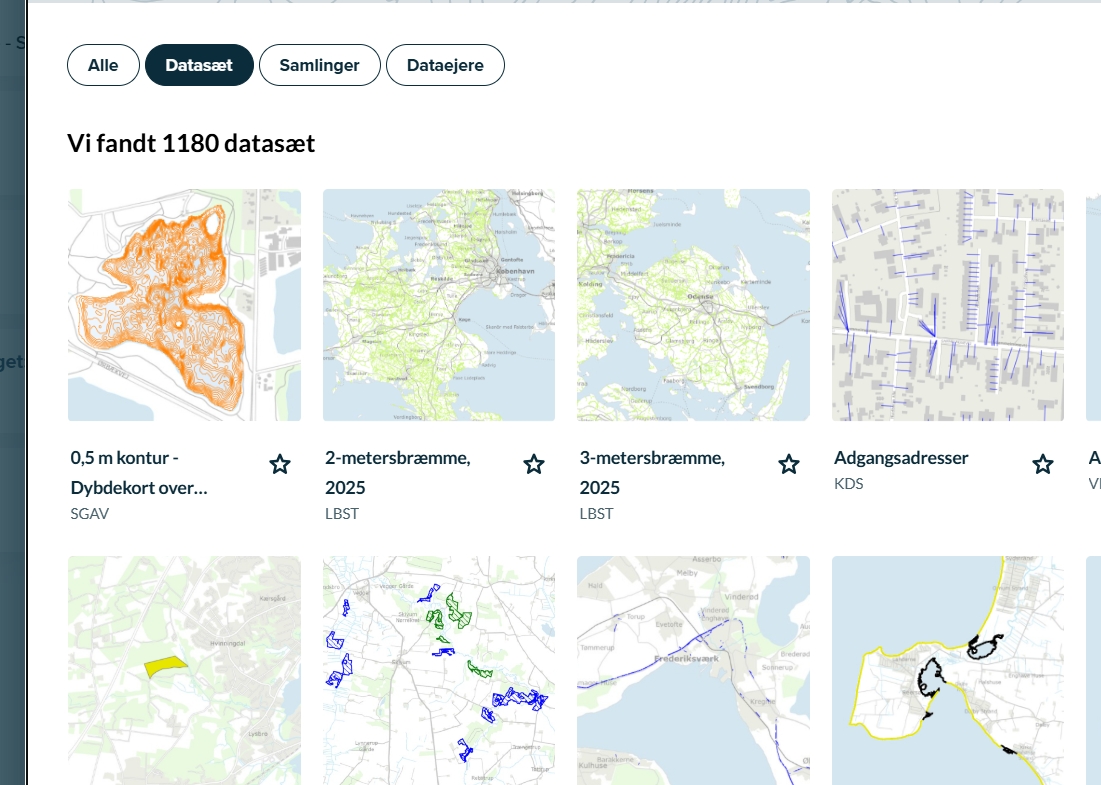Filter results by Dataejere

(445, 66)
